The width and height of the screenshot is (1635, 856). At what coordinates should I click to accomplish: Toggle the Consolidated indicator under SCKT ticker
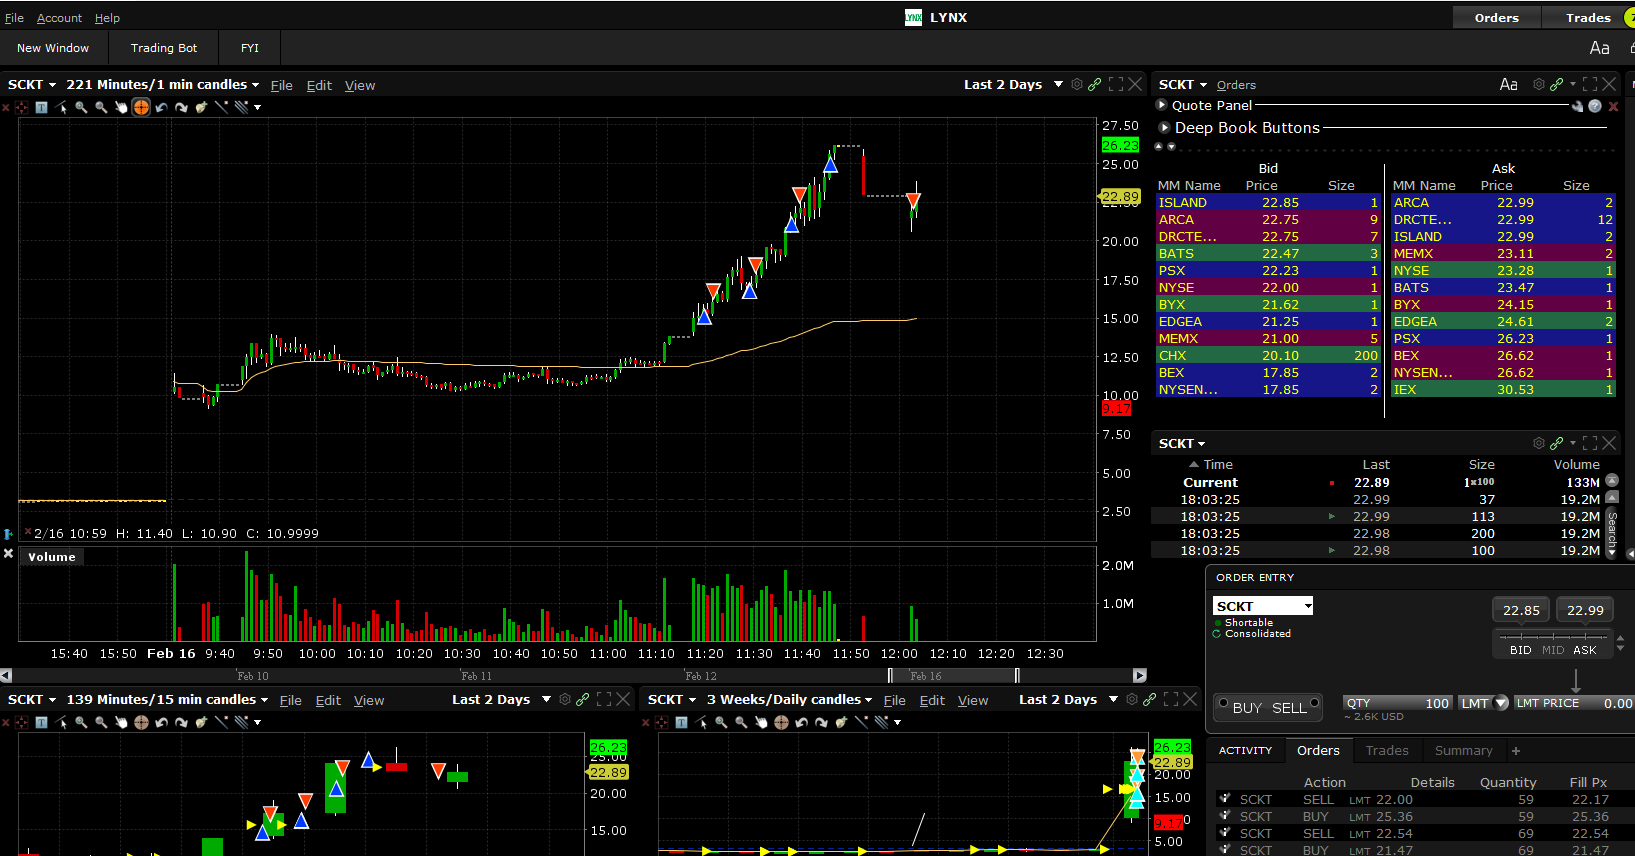point(1217,634)
